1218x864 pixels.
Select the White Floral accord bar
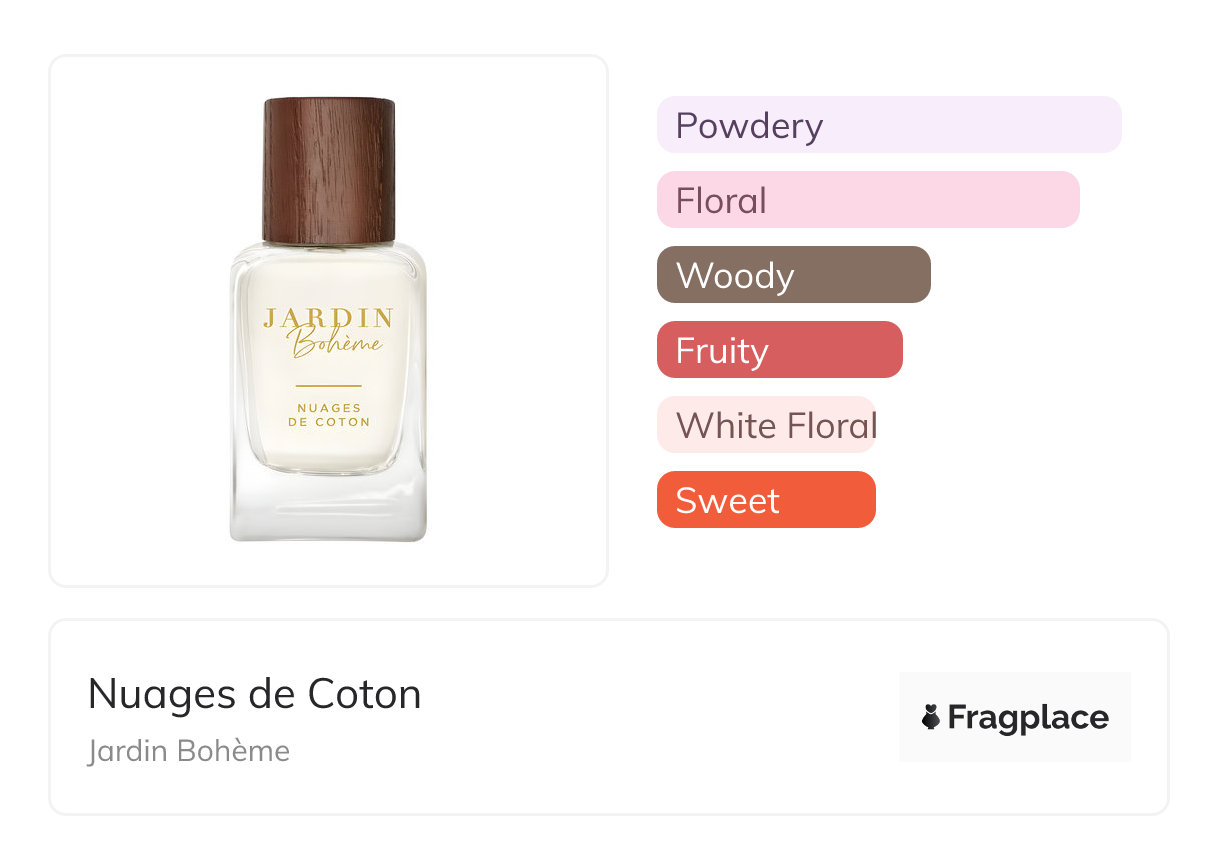click(x=766, y=425)
